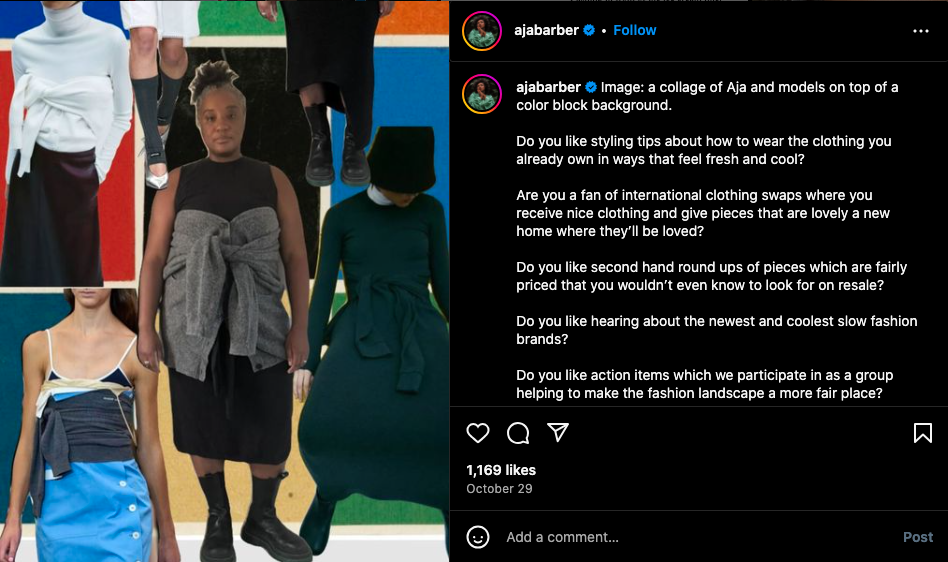948x562 pixels.
Task: Click the Post comment button
Action: pos(918,537)
